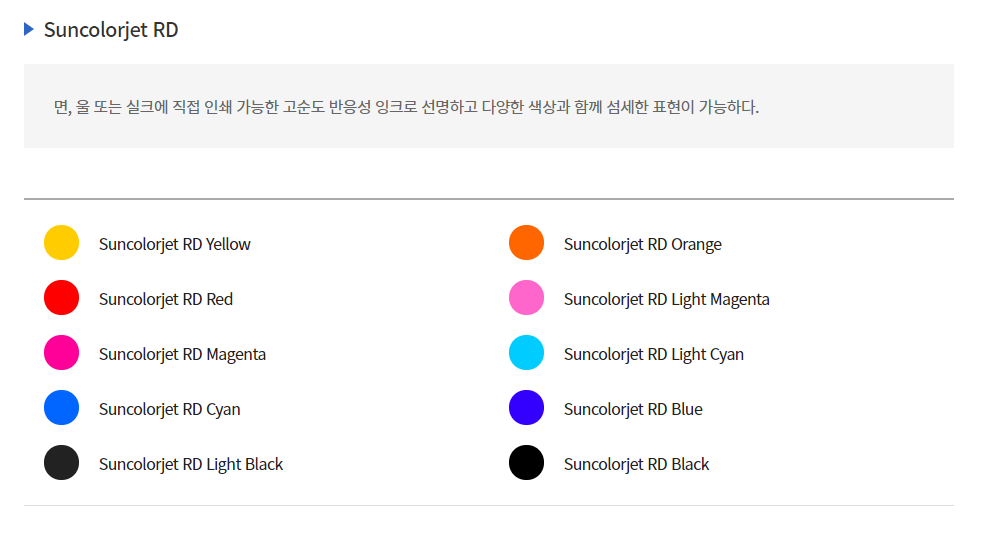Select the light cyan color circle
This screenshot has width=989, height=533.
coord(527,353)
